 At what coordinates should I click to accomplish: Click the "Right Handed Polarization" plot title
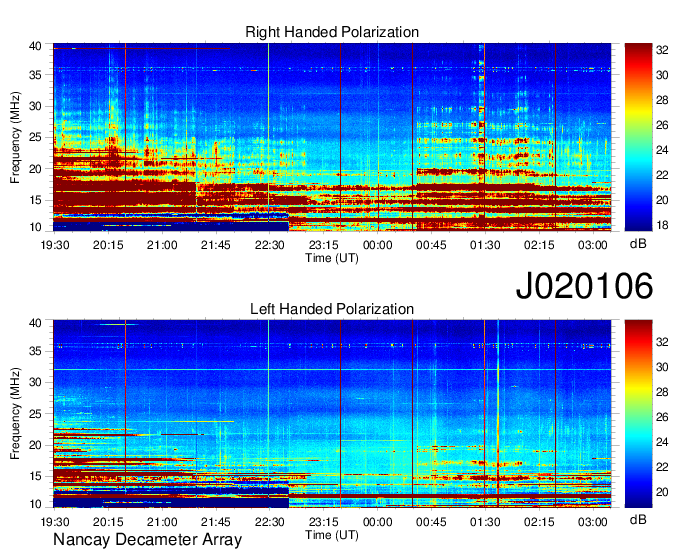(x=332, y=32)
